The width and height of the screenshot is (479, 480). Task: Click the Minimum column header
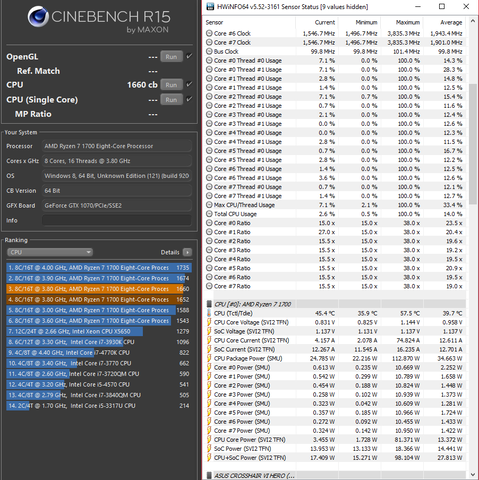click(x=366, y=22)
